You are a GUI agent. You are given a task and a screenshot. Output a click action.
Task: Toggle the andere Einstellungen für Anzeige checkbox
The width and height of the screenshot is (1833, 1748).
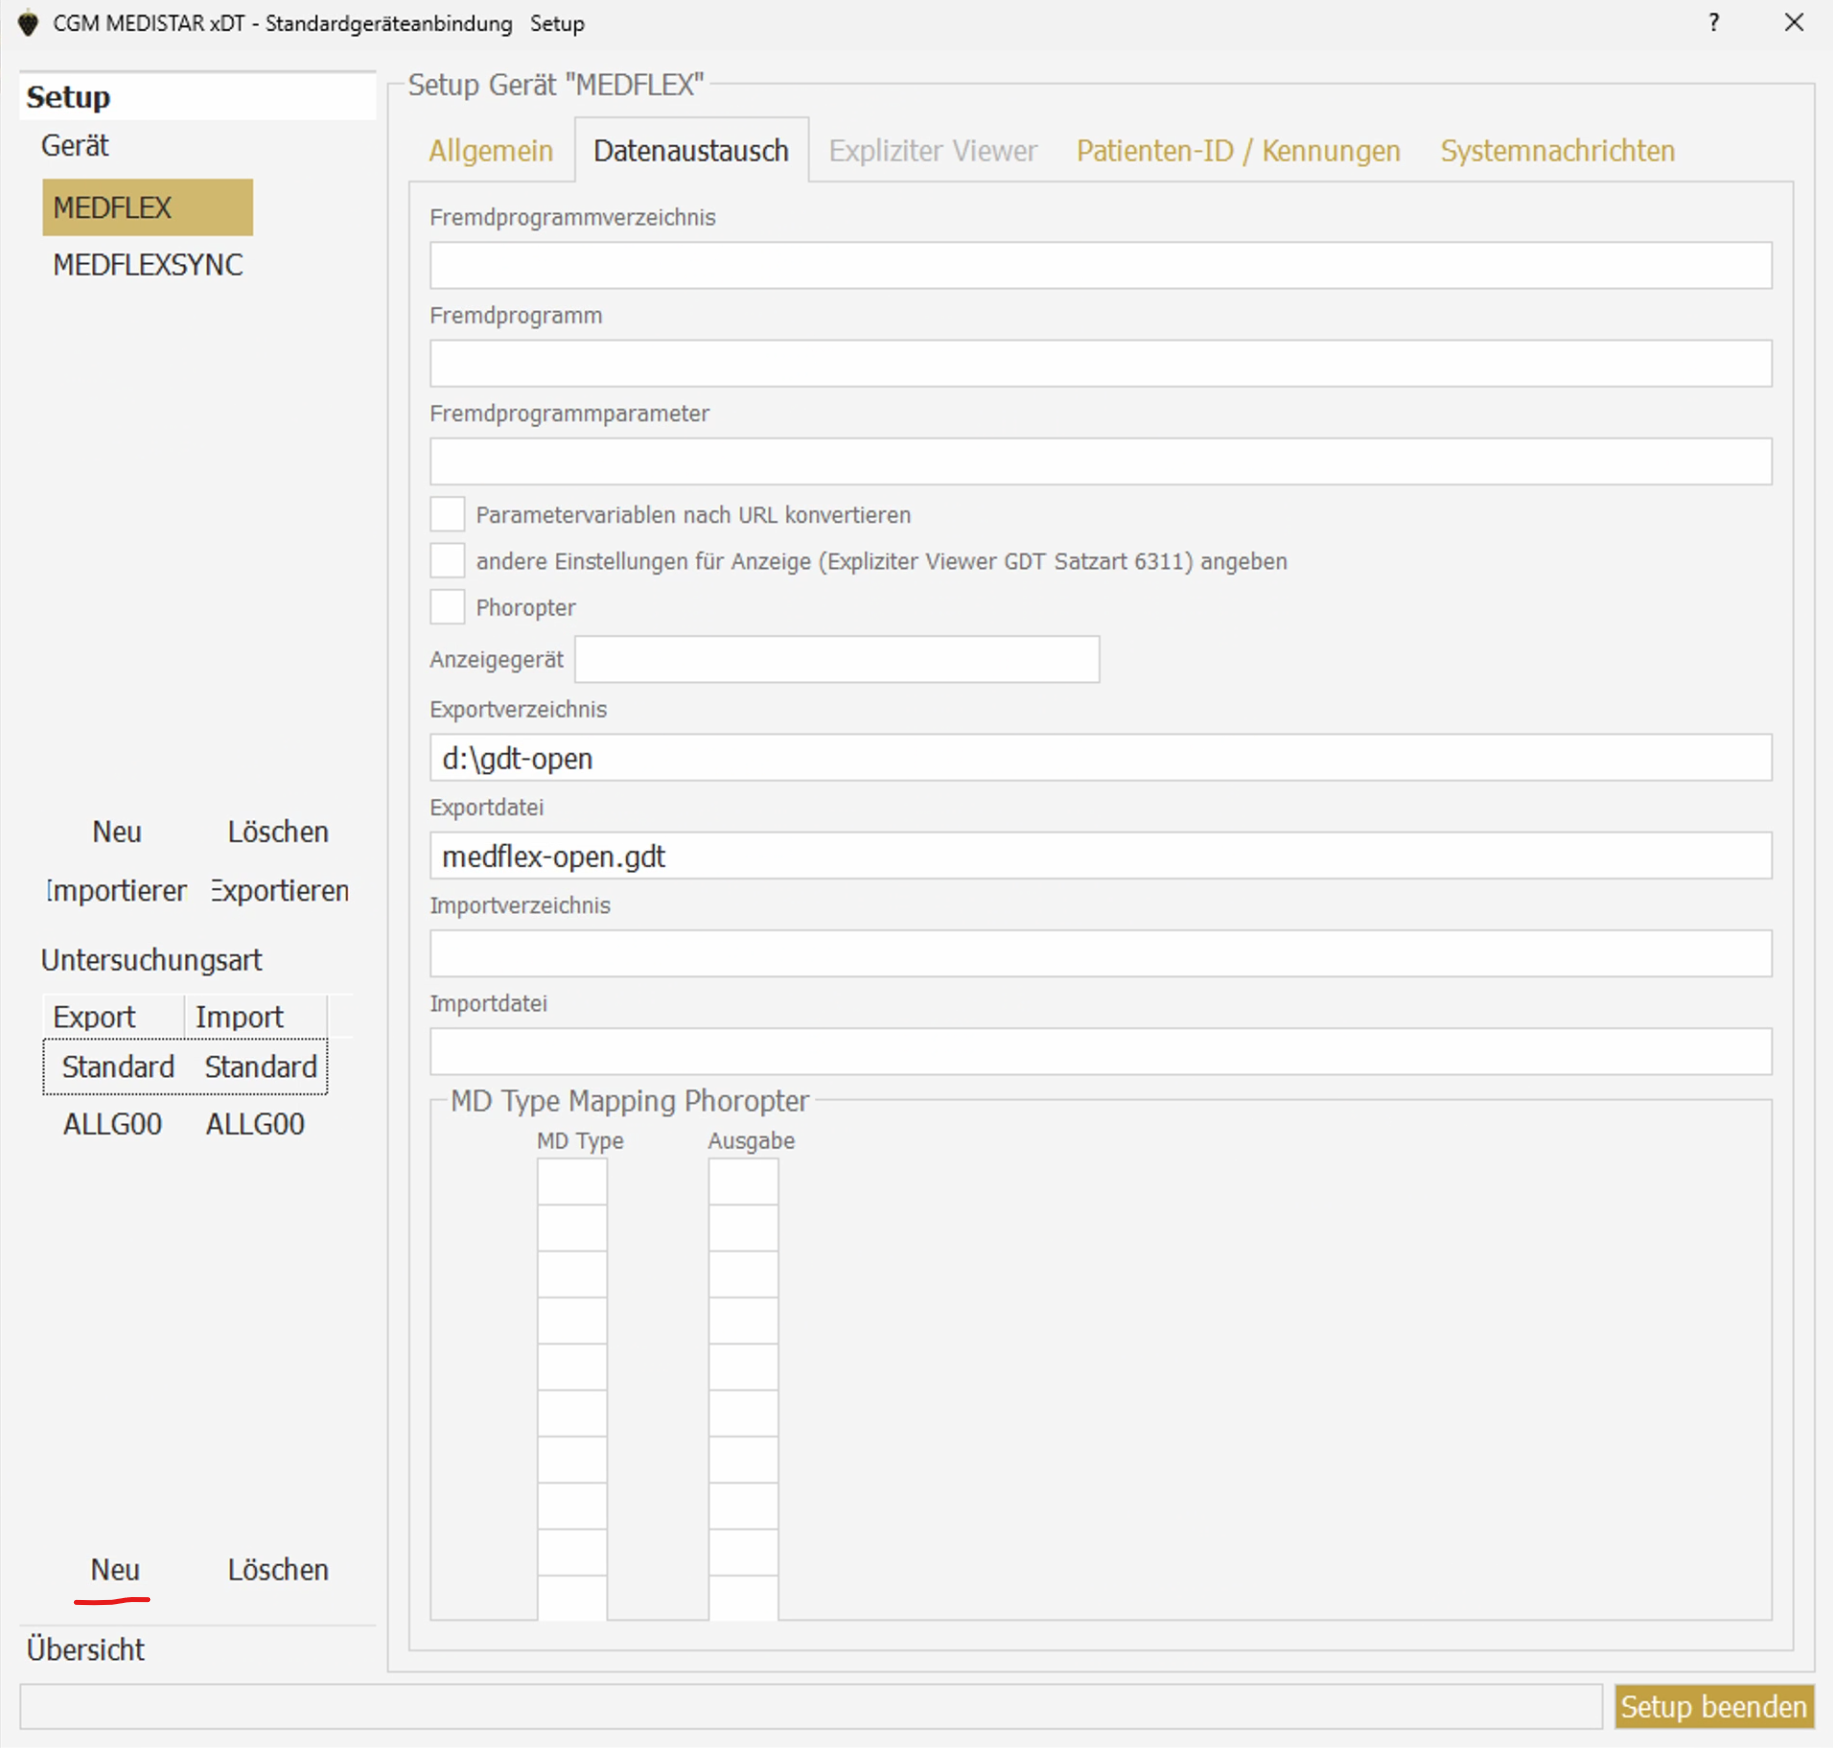tap(447, 560)
